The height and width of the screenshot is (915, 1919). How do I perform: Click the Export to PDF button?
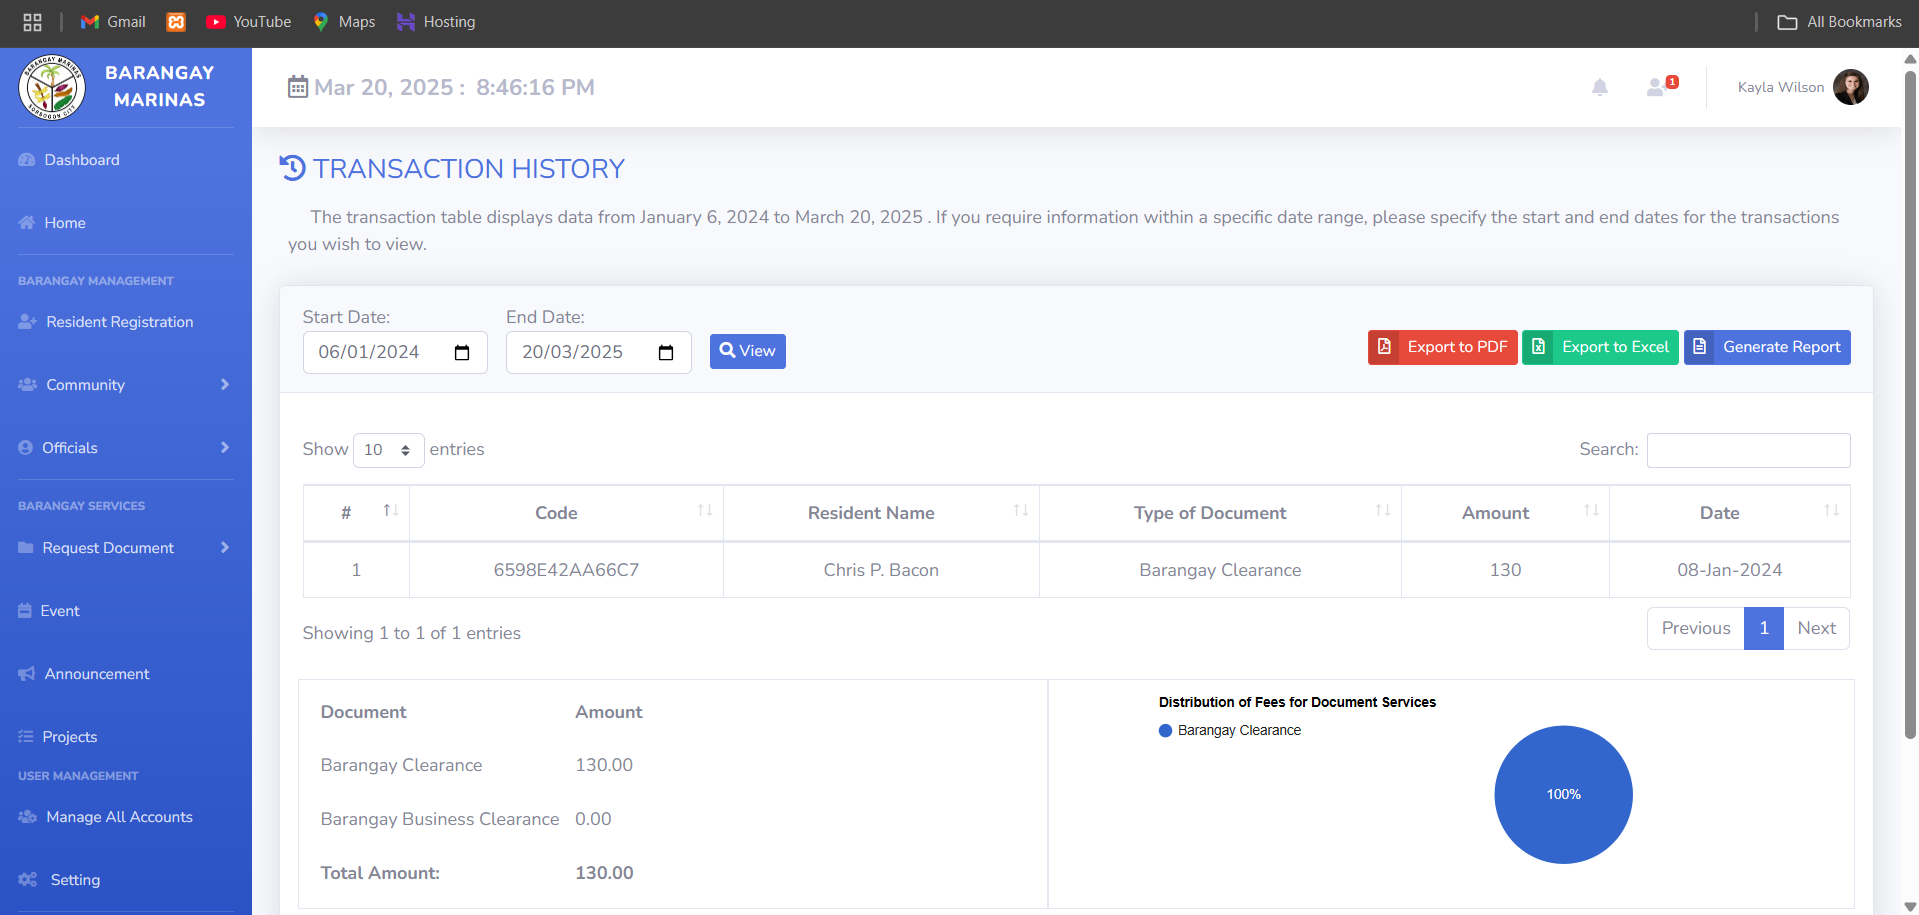click(1442, 347)
